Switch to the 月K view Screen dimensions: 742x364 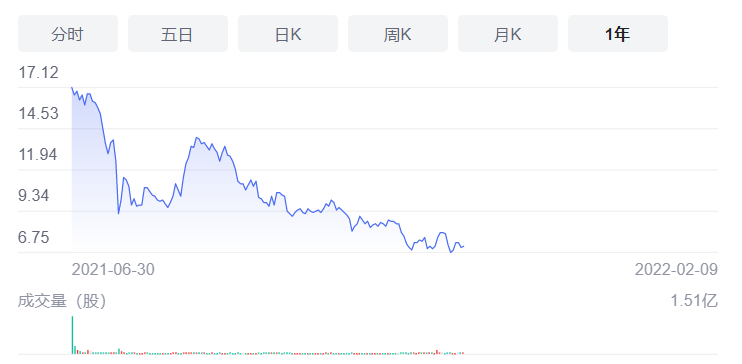click(508, 34)
